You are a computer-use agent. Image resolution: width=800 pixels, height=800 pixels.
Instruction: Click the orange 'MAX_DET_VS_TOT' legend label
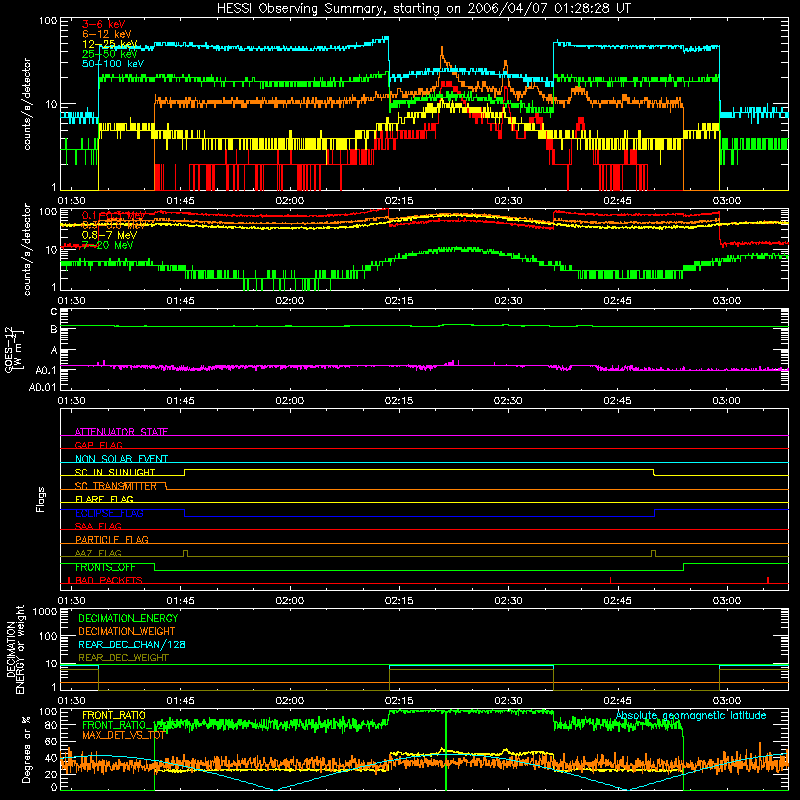click(124, 735)
